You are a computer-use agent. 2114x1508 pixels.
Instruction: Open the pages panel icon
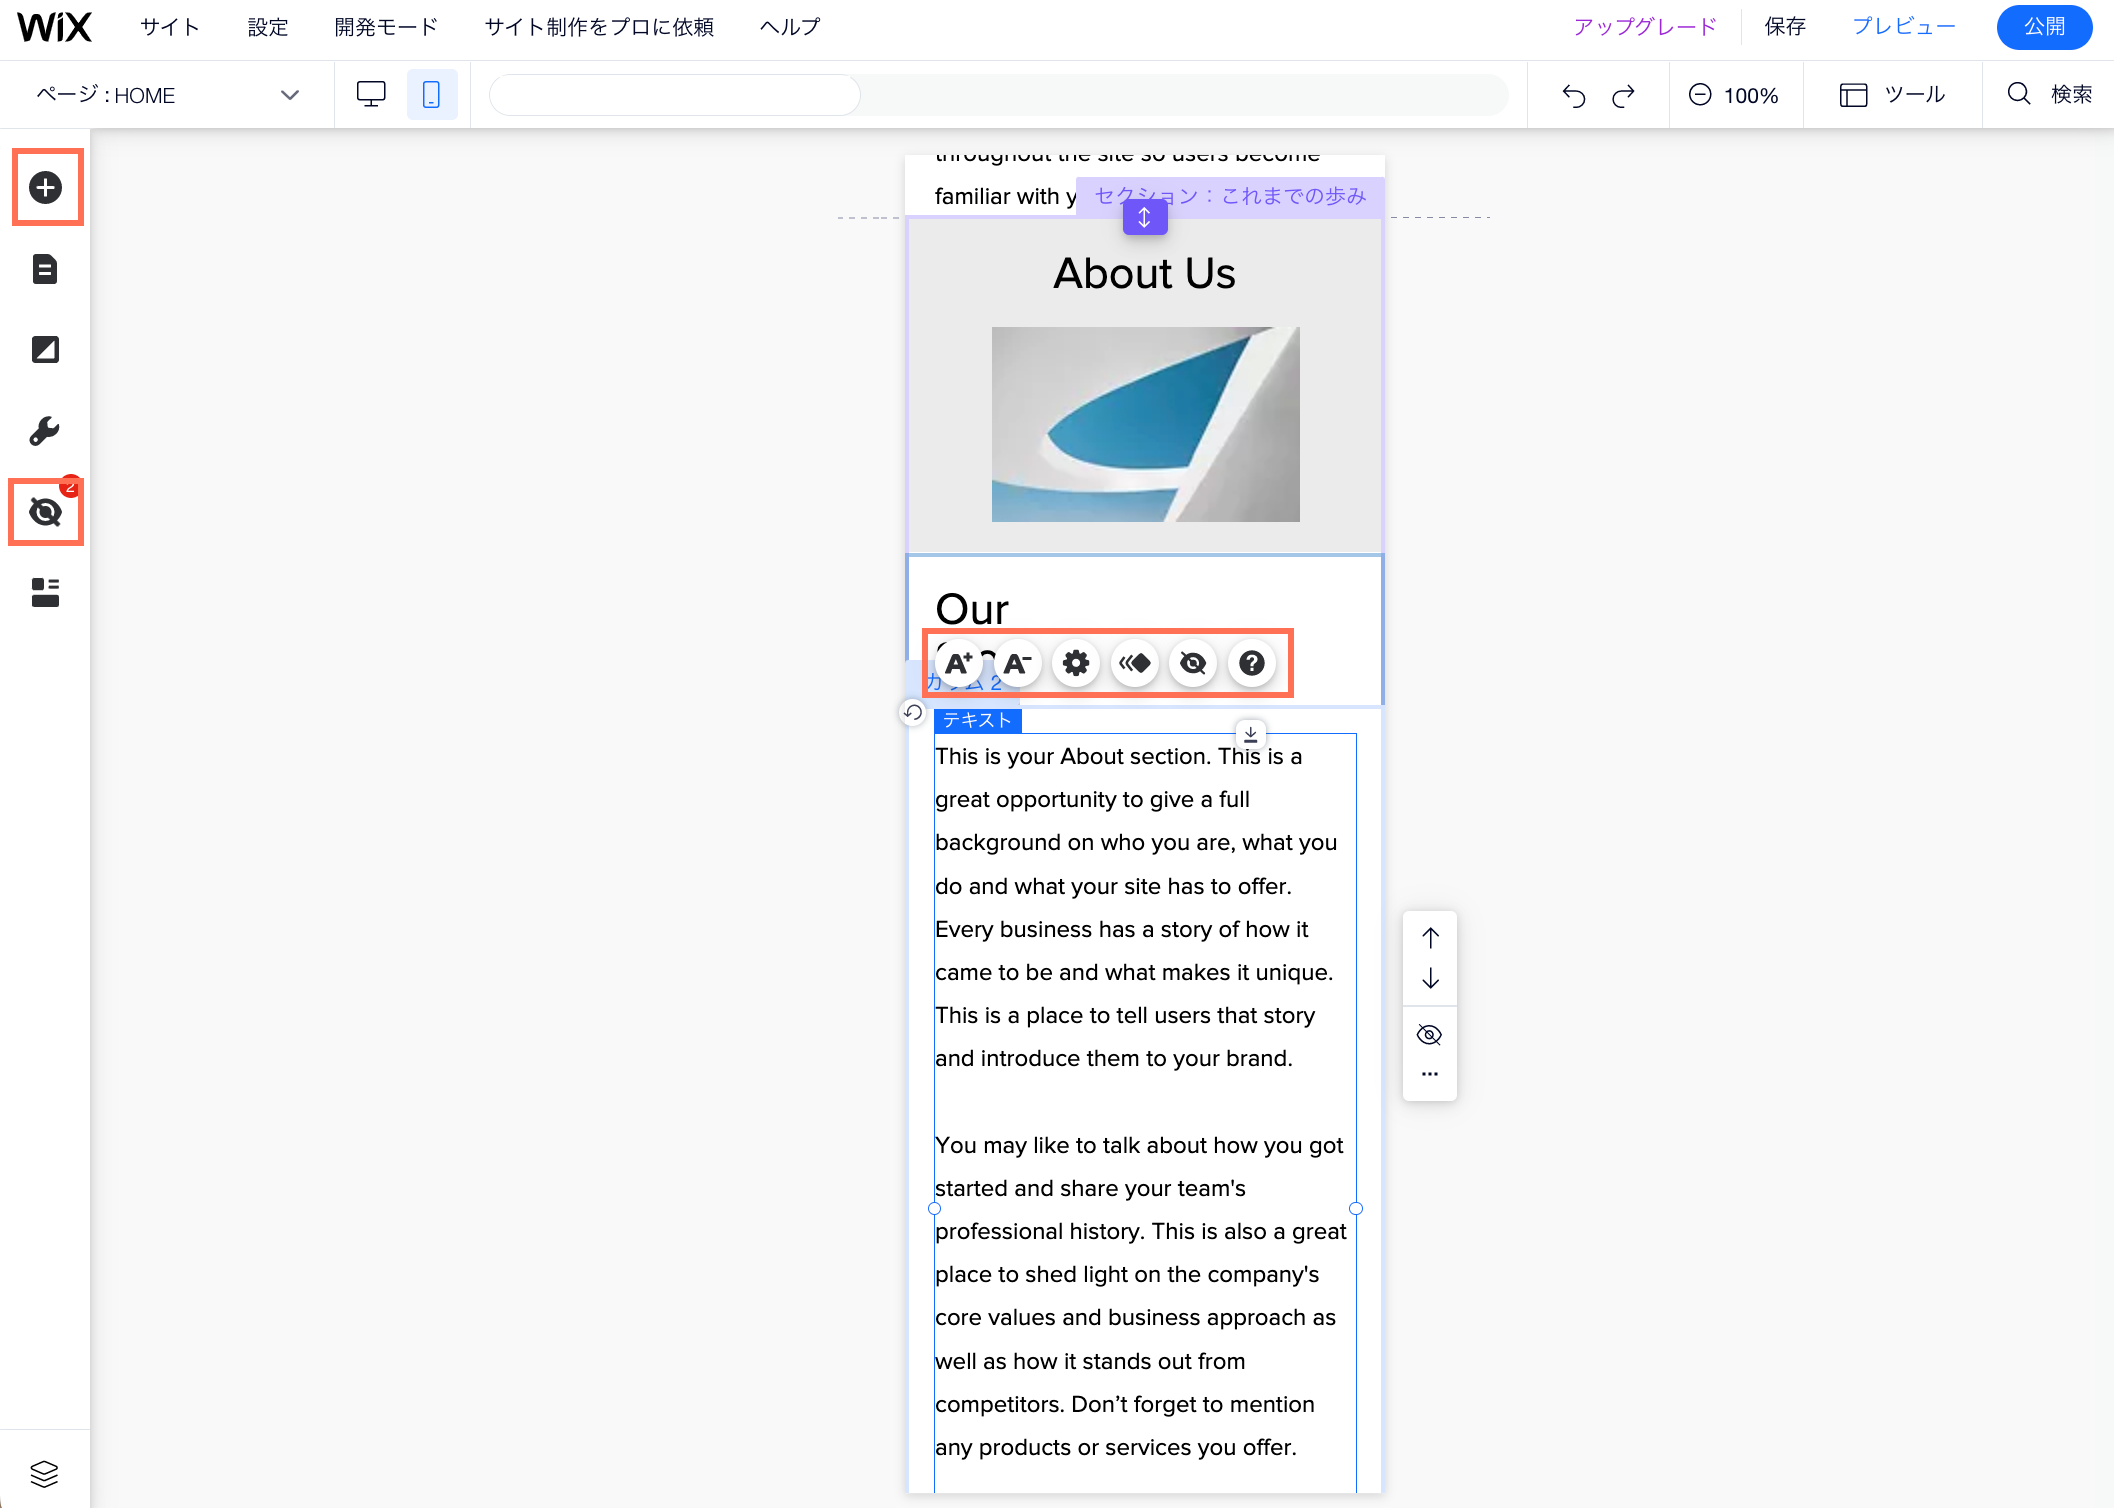point(44,268)
